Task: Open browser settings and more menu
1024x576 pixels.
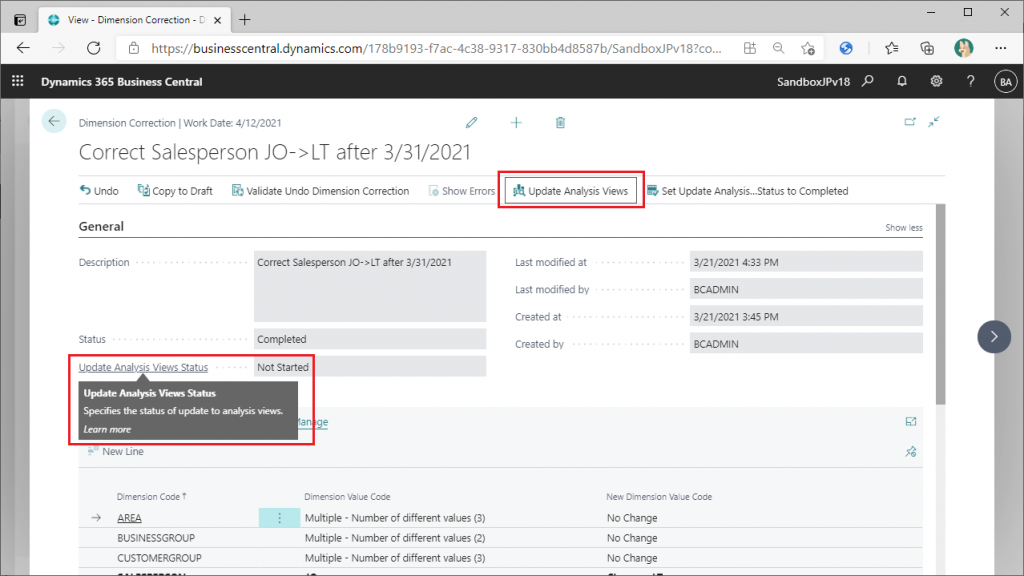Action: pyautogui.click(x=1000, y=48)
